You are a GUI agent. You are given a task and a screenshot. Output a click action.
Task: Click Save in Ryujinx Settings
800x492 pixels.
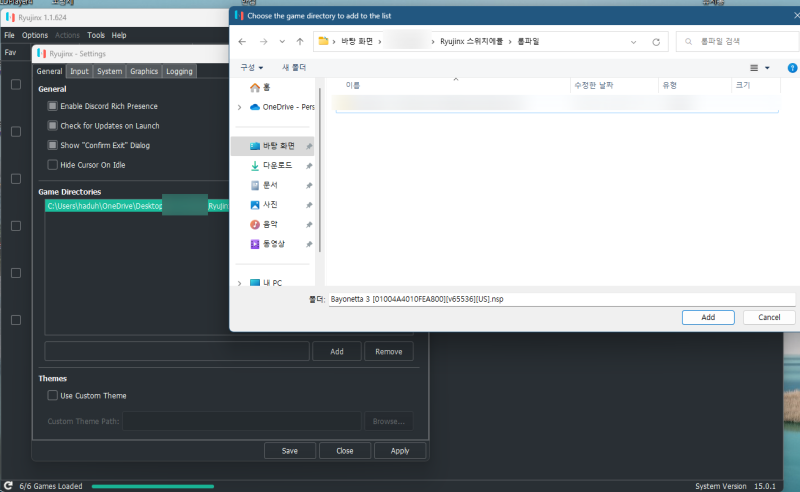pyautogui.click(x=290, y=451)
